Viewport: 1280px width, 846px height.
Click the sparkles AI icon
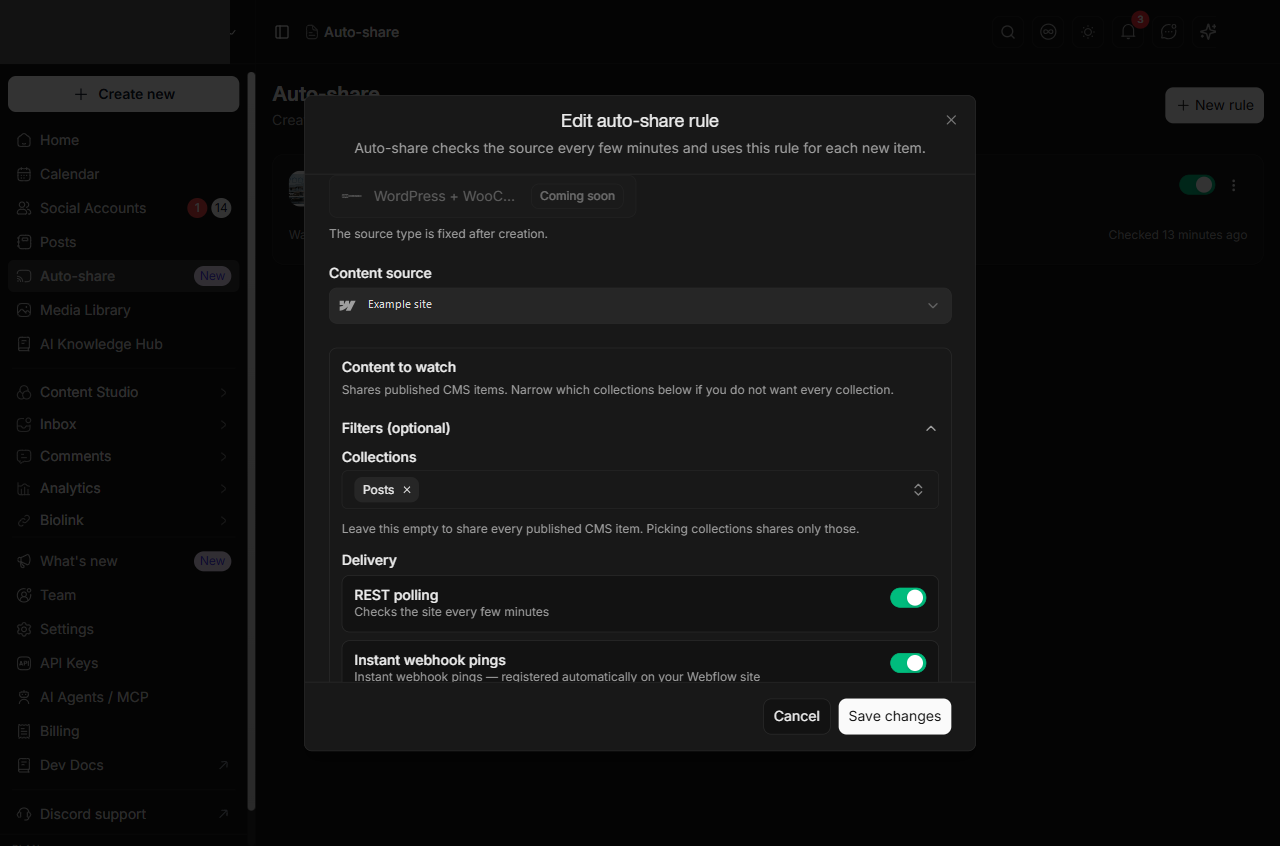click(x=1208, y=32)
